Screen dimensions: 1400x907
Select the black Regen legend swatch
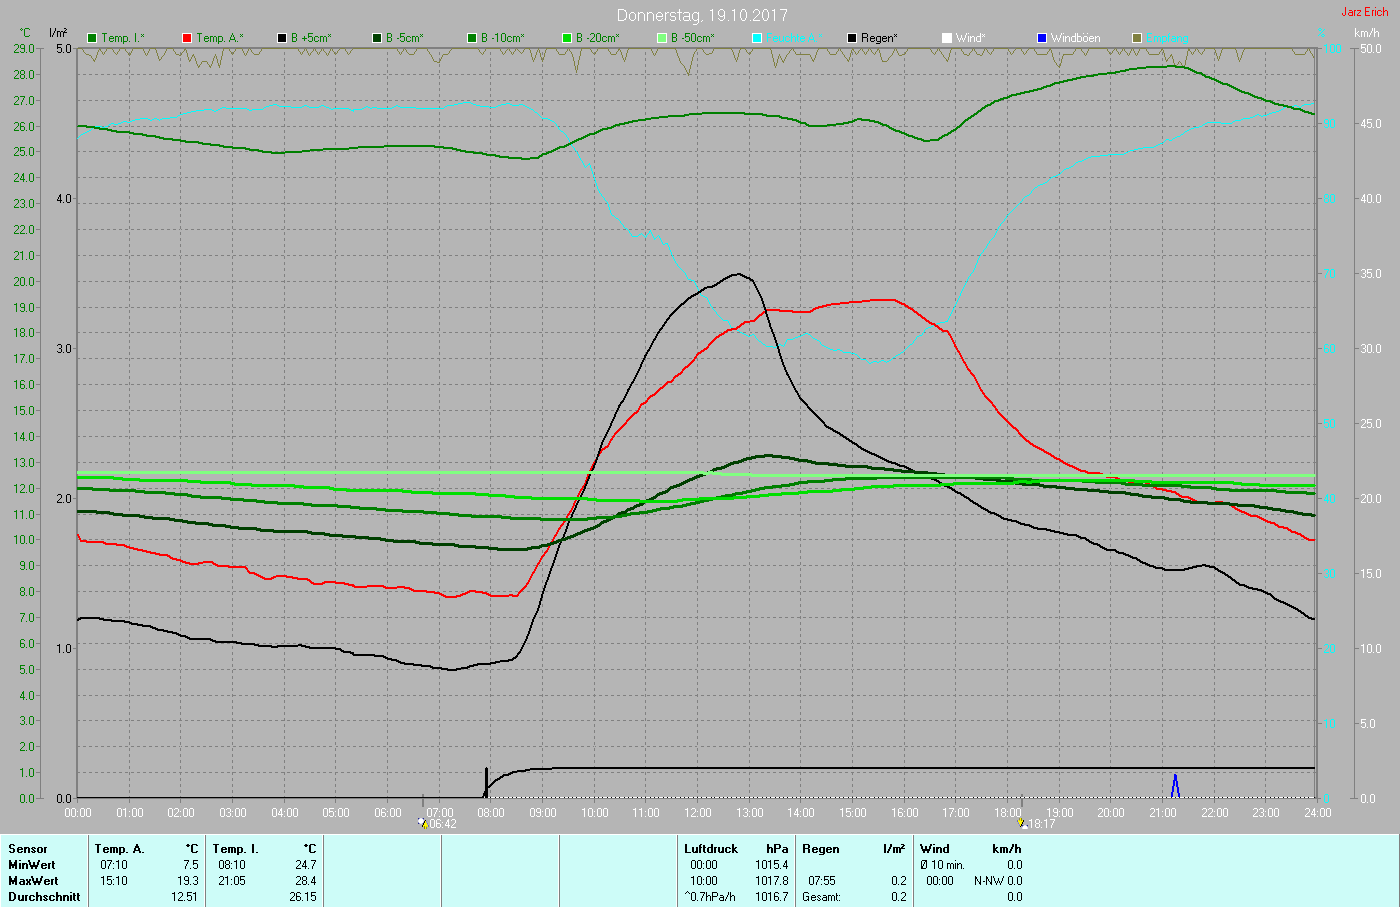point(852,38)
